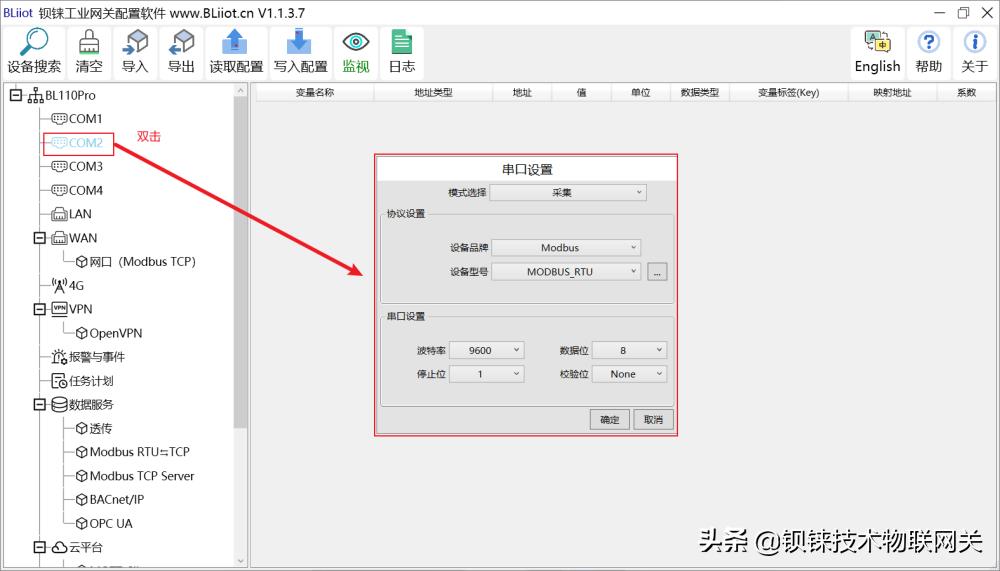
Task: Open the 任务计划 scheduled task icon
Action: [x=59, y=381]
